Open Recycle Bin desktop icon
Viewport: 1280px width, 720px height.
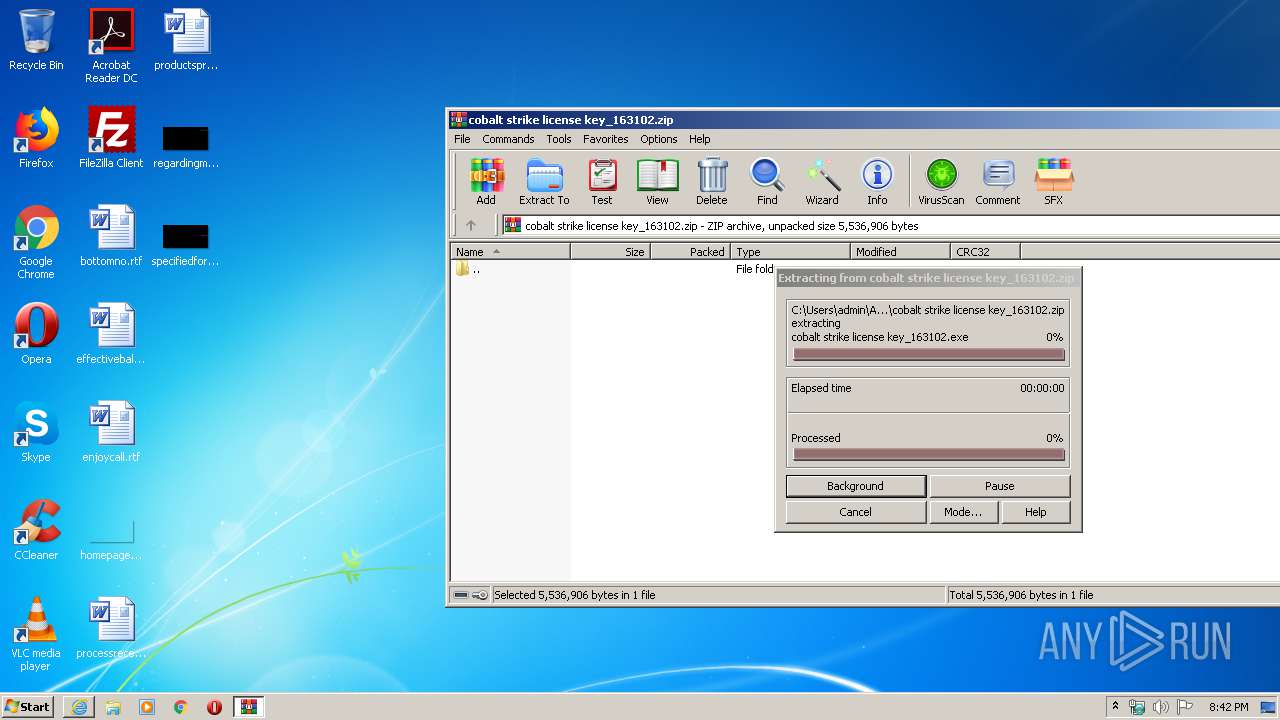pyautogui.click(x=36, y=40)
